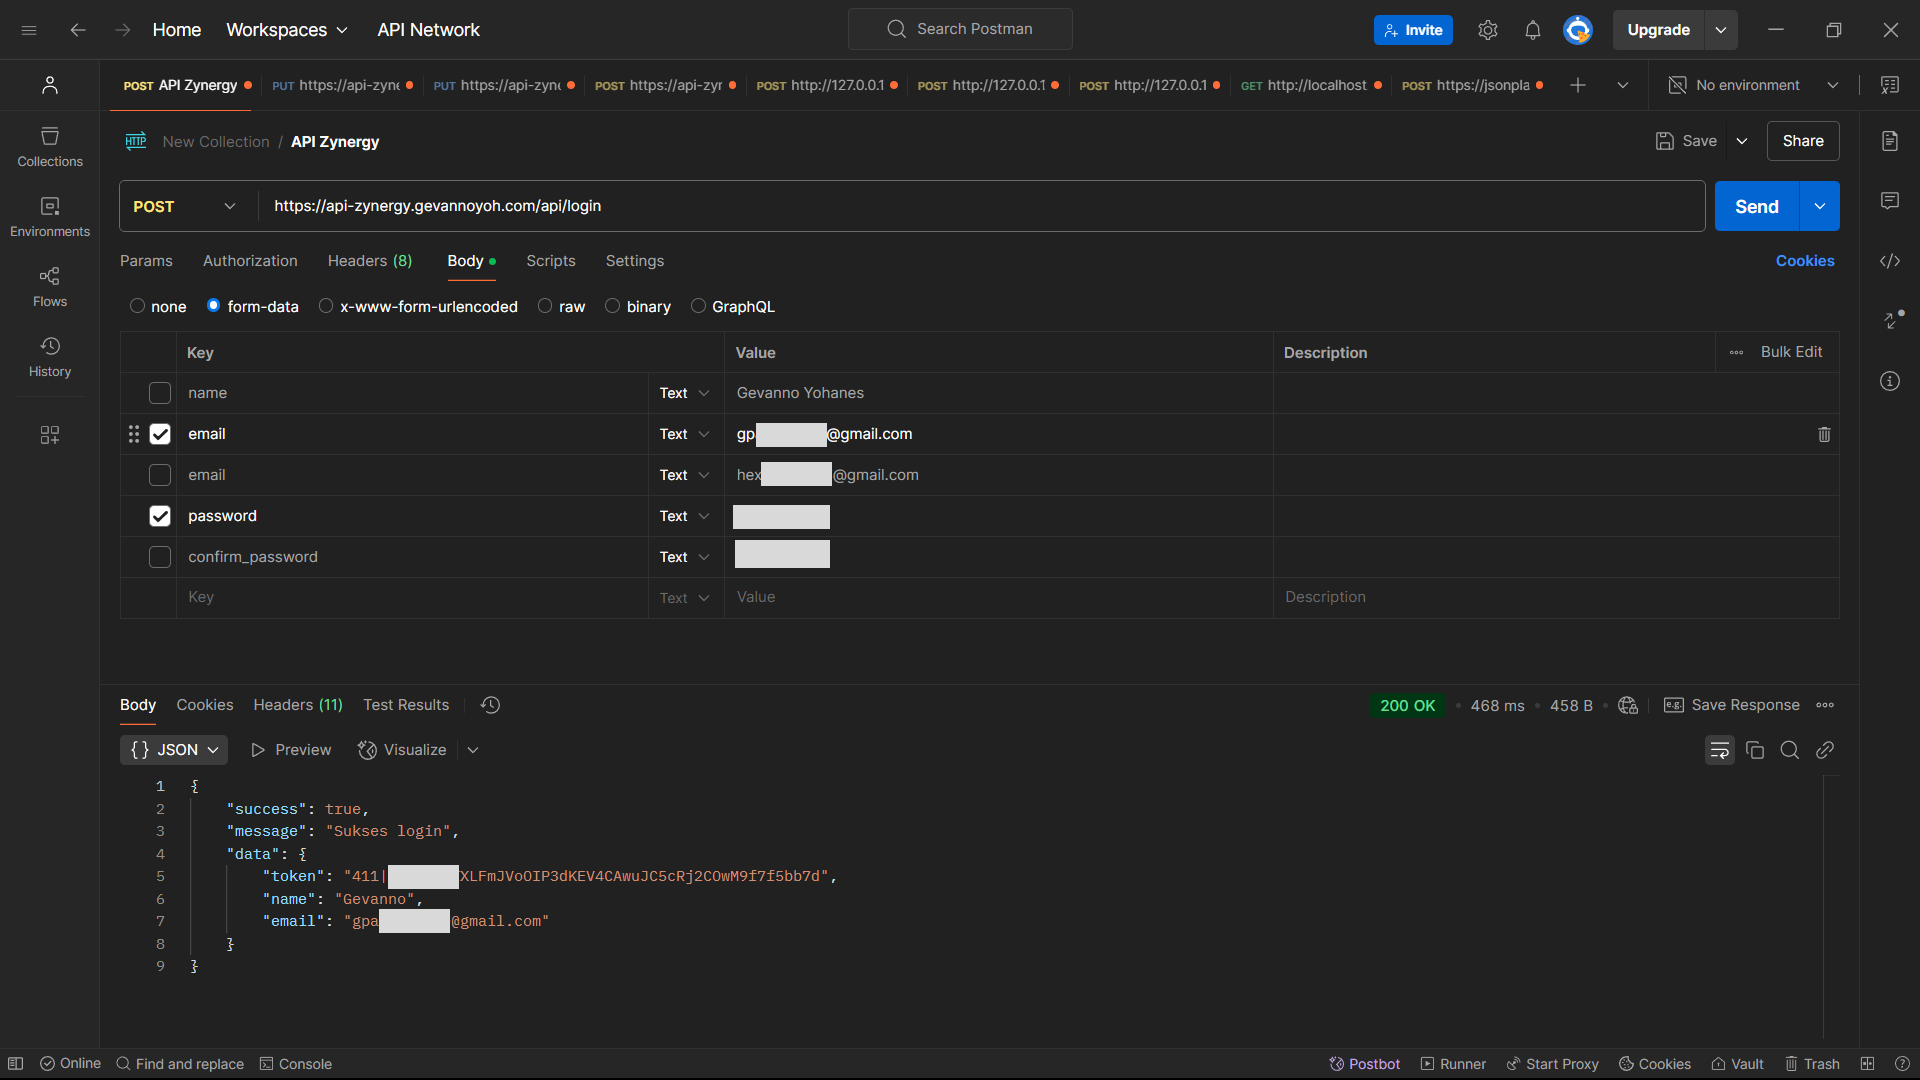Open the environment quick look icon
Screen dimensions: 1920x1080
click(x=1890, y=85)
